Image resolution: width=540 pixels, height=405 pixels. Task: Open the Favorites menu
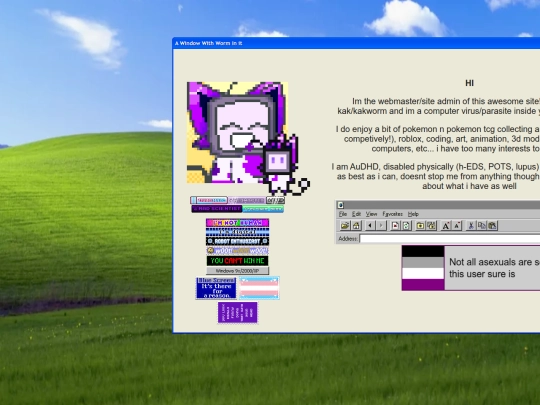coord(392,214)
